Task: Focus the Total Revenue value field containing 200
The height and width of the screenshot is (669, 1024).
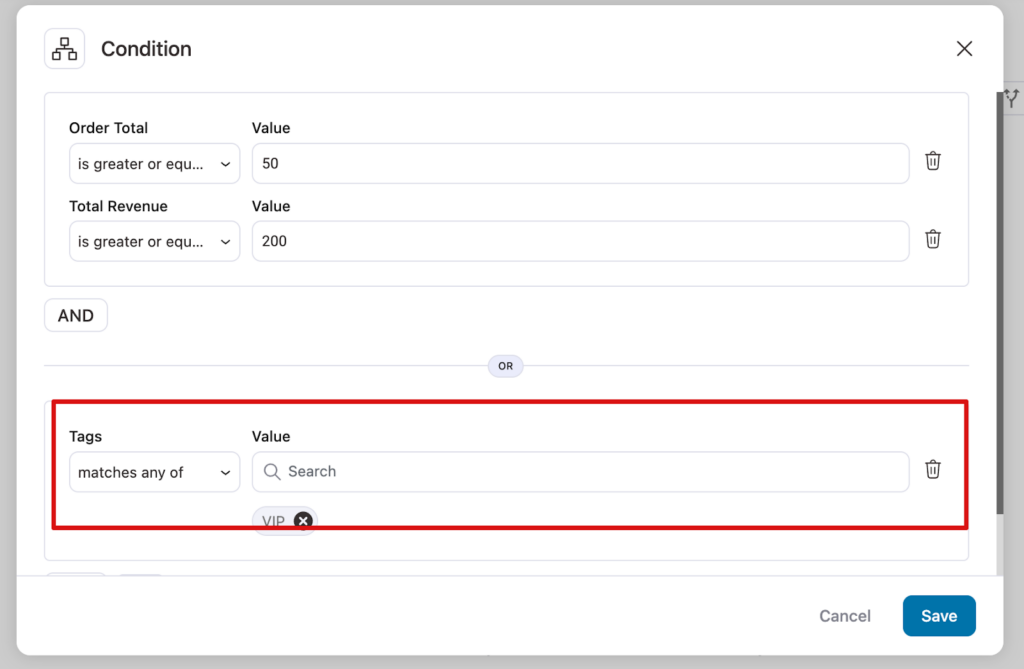Action: pos(580,242)
